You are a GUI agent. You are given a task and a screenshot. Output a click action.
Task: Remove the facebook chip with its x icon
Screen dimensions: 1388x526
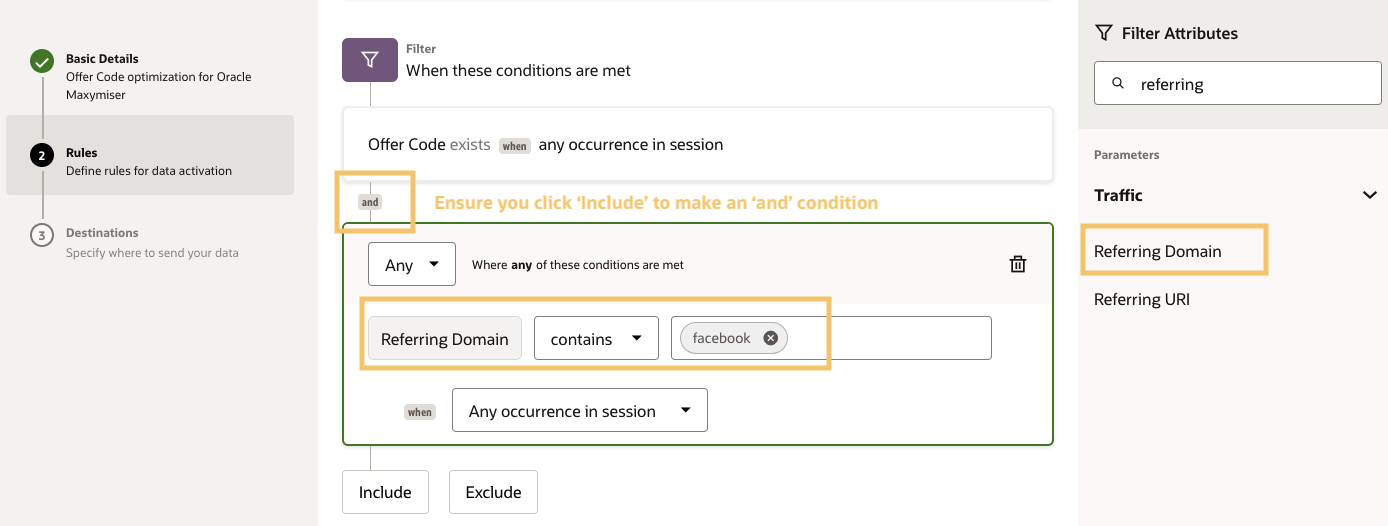pos(770,338)
